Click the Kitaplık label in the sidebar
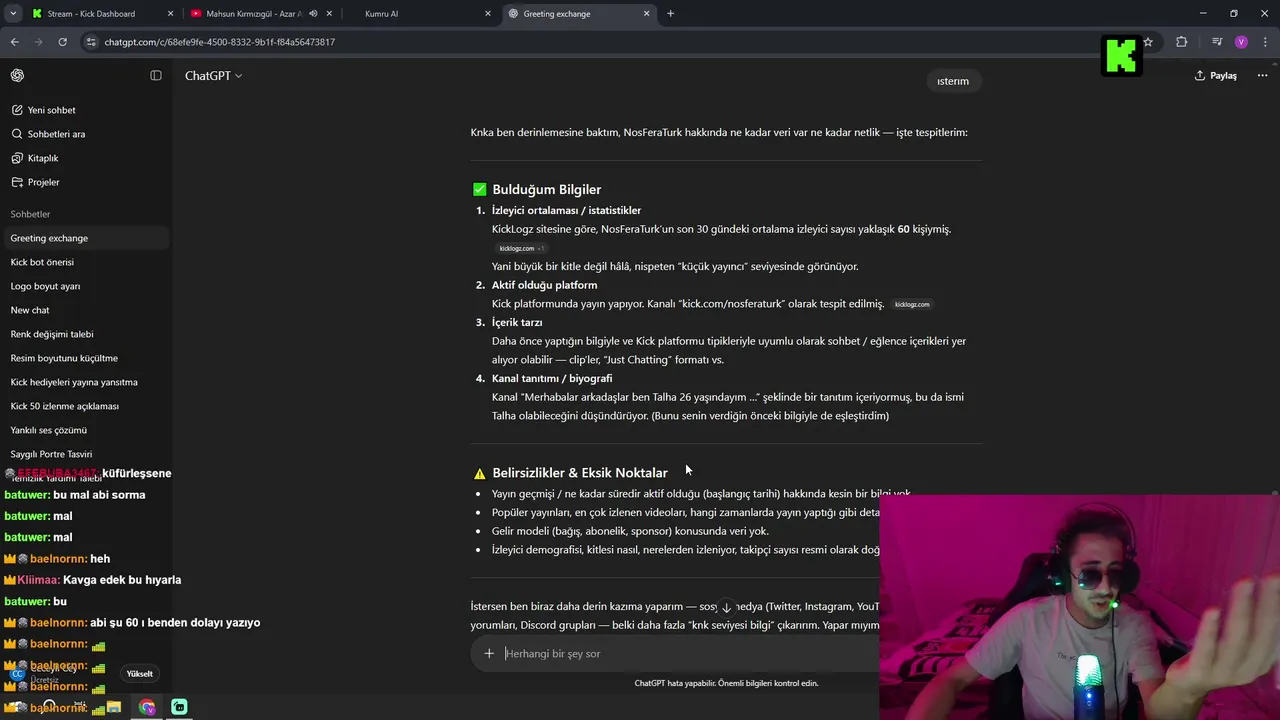Image resolution: width=1280 pixels, height=720 pixels. [43, 158]
